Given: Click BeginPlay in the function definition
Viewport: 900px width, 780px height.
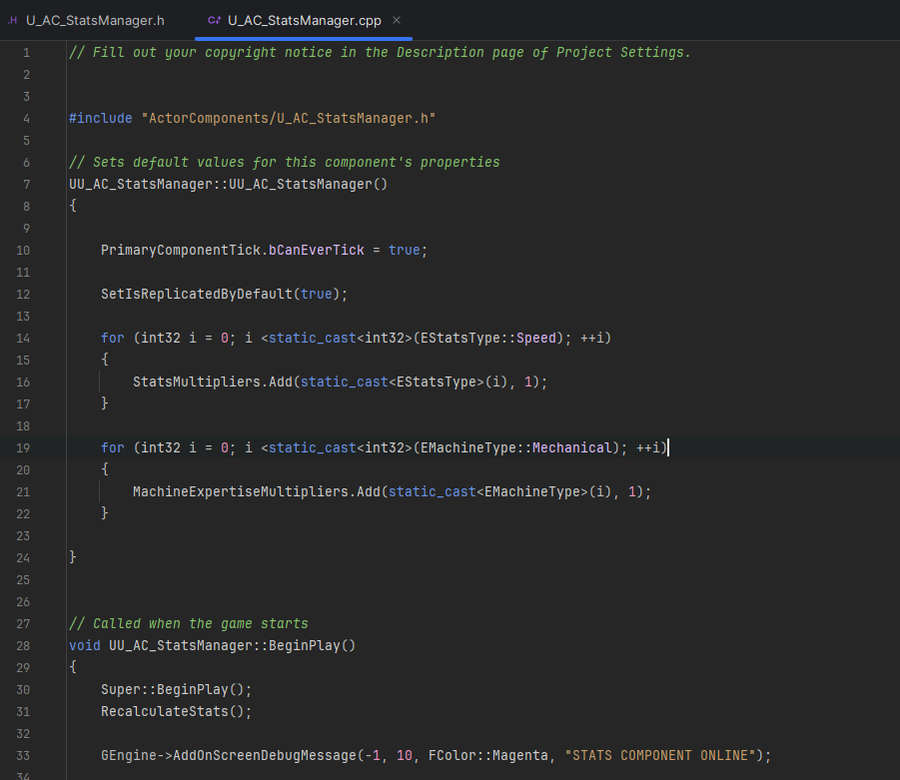Looking at the screenshot, I should click(308, 646).
